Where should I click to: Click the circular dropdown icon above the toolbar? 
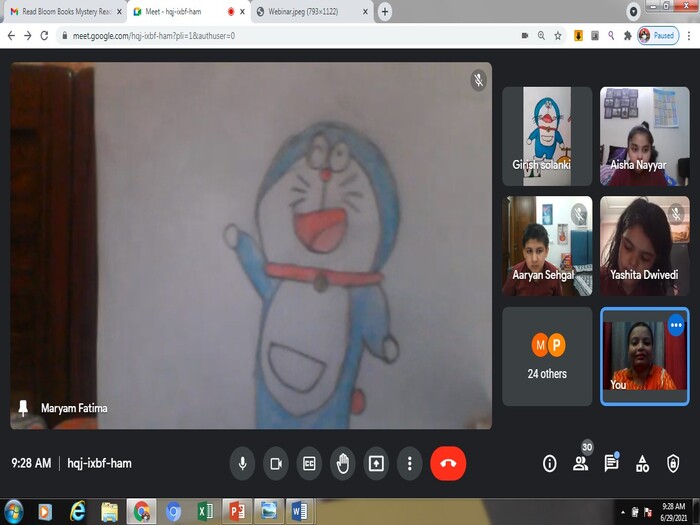[x=633, y=12]
